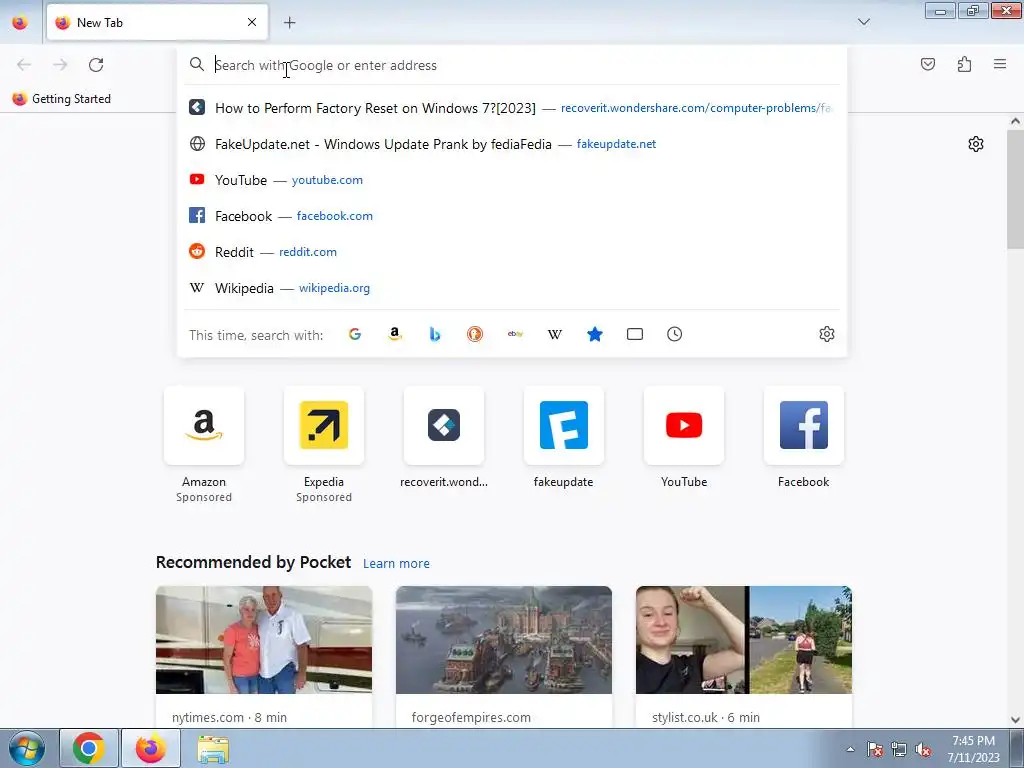Search this time with Bing icon
This screenshot has width=1024, height=768.
point(435,334)
